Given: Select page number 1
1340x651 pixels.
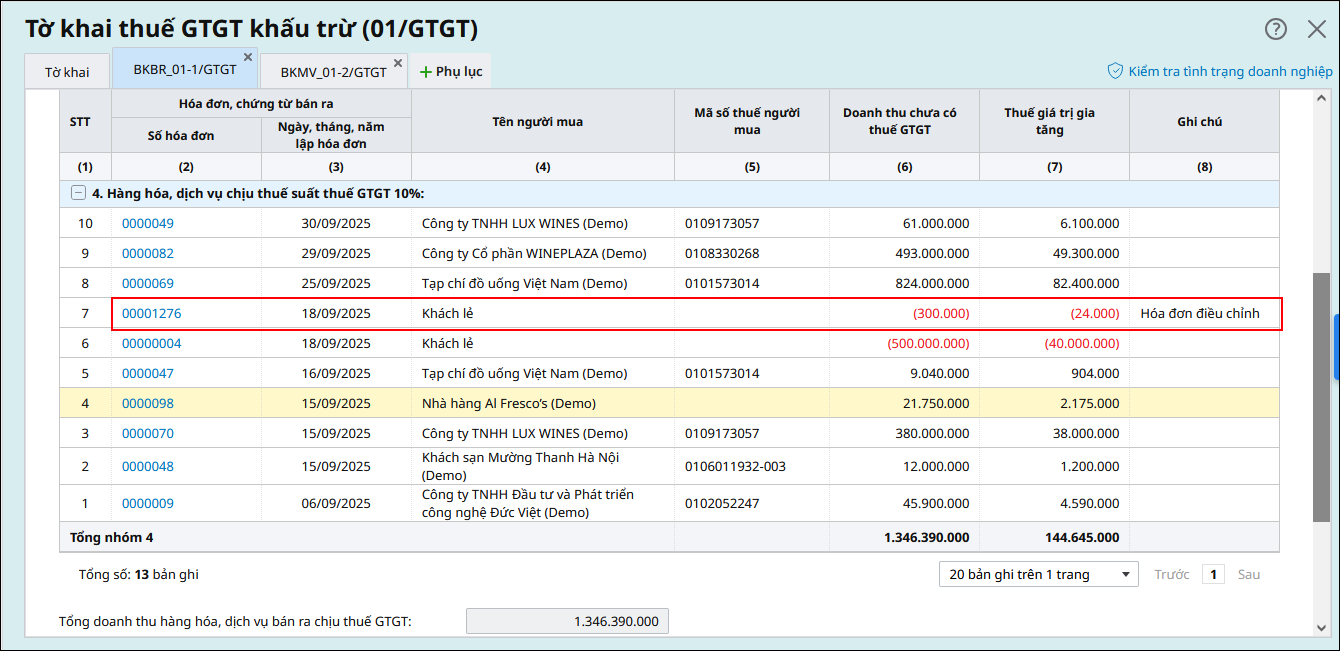Looking at the screenshot, I should [1213, 574].
